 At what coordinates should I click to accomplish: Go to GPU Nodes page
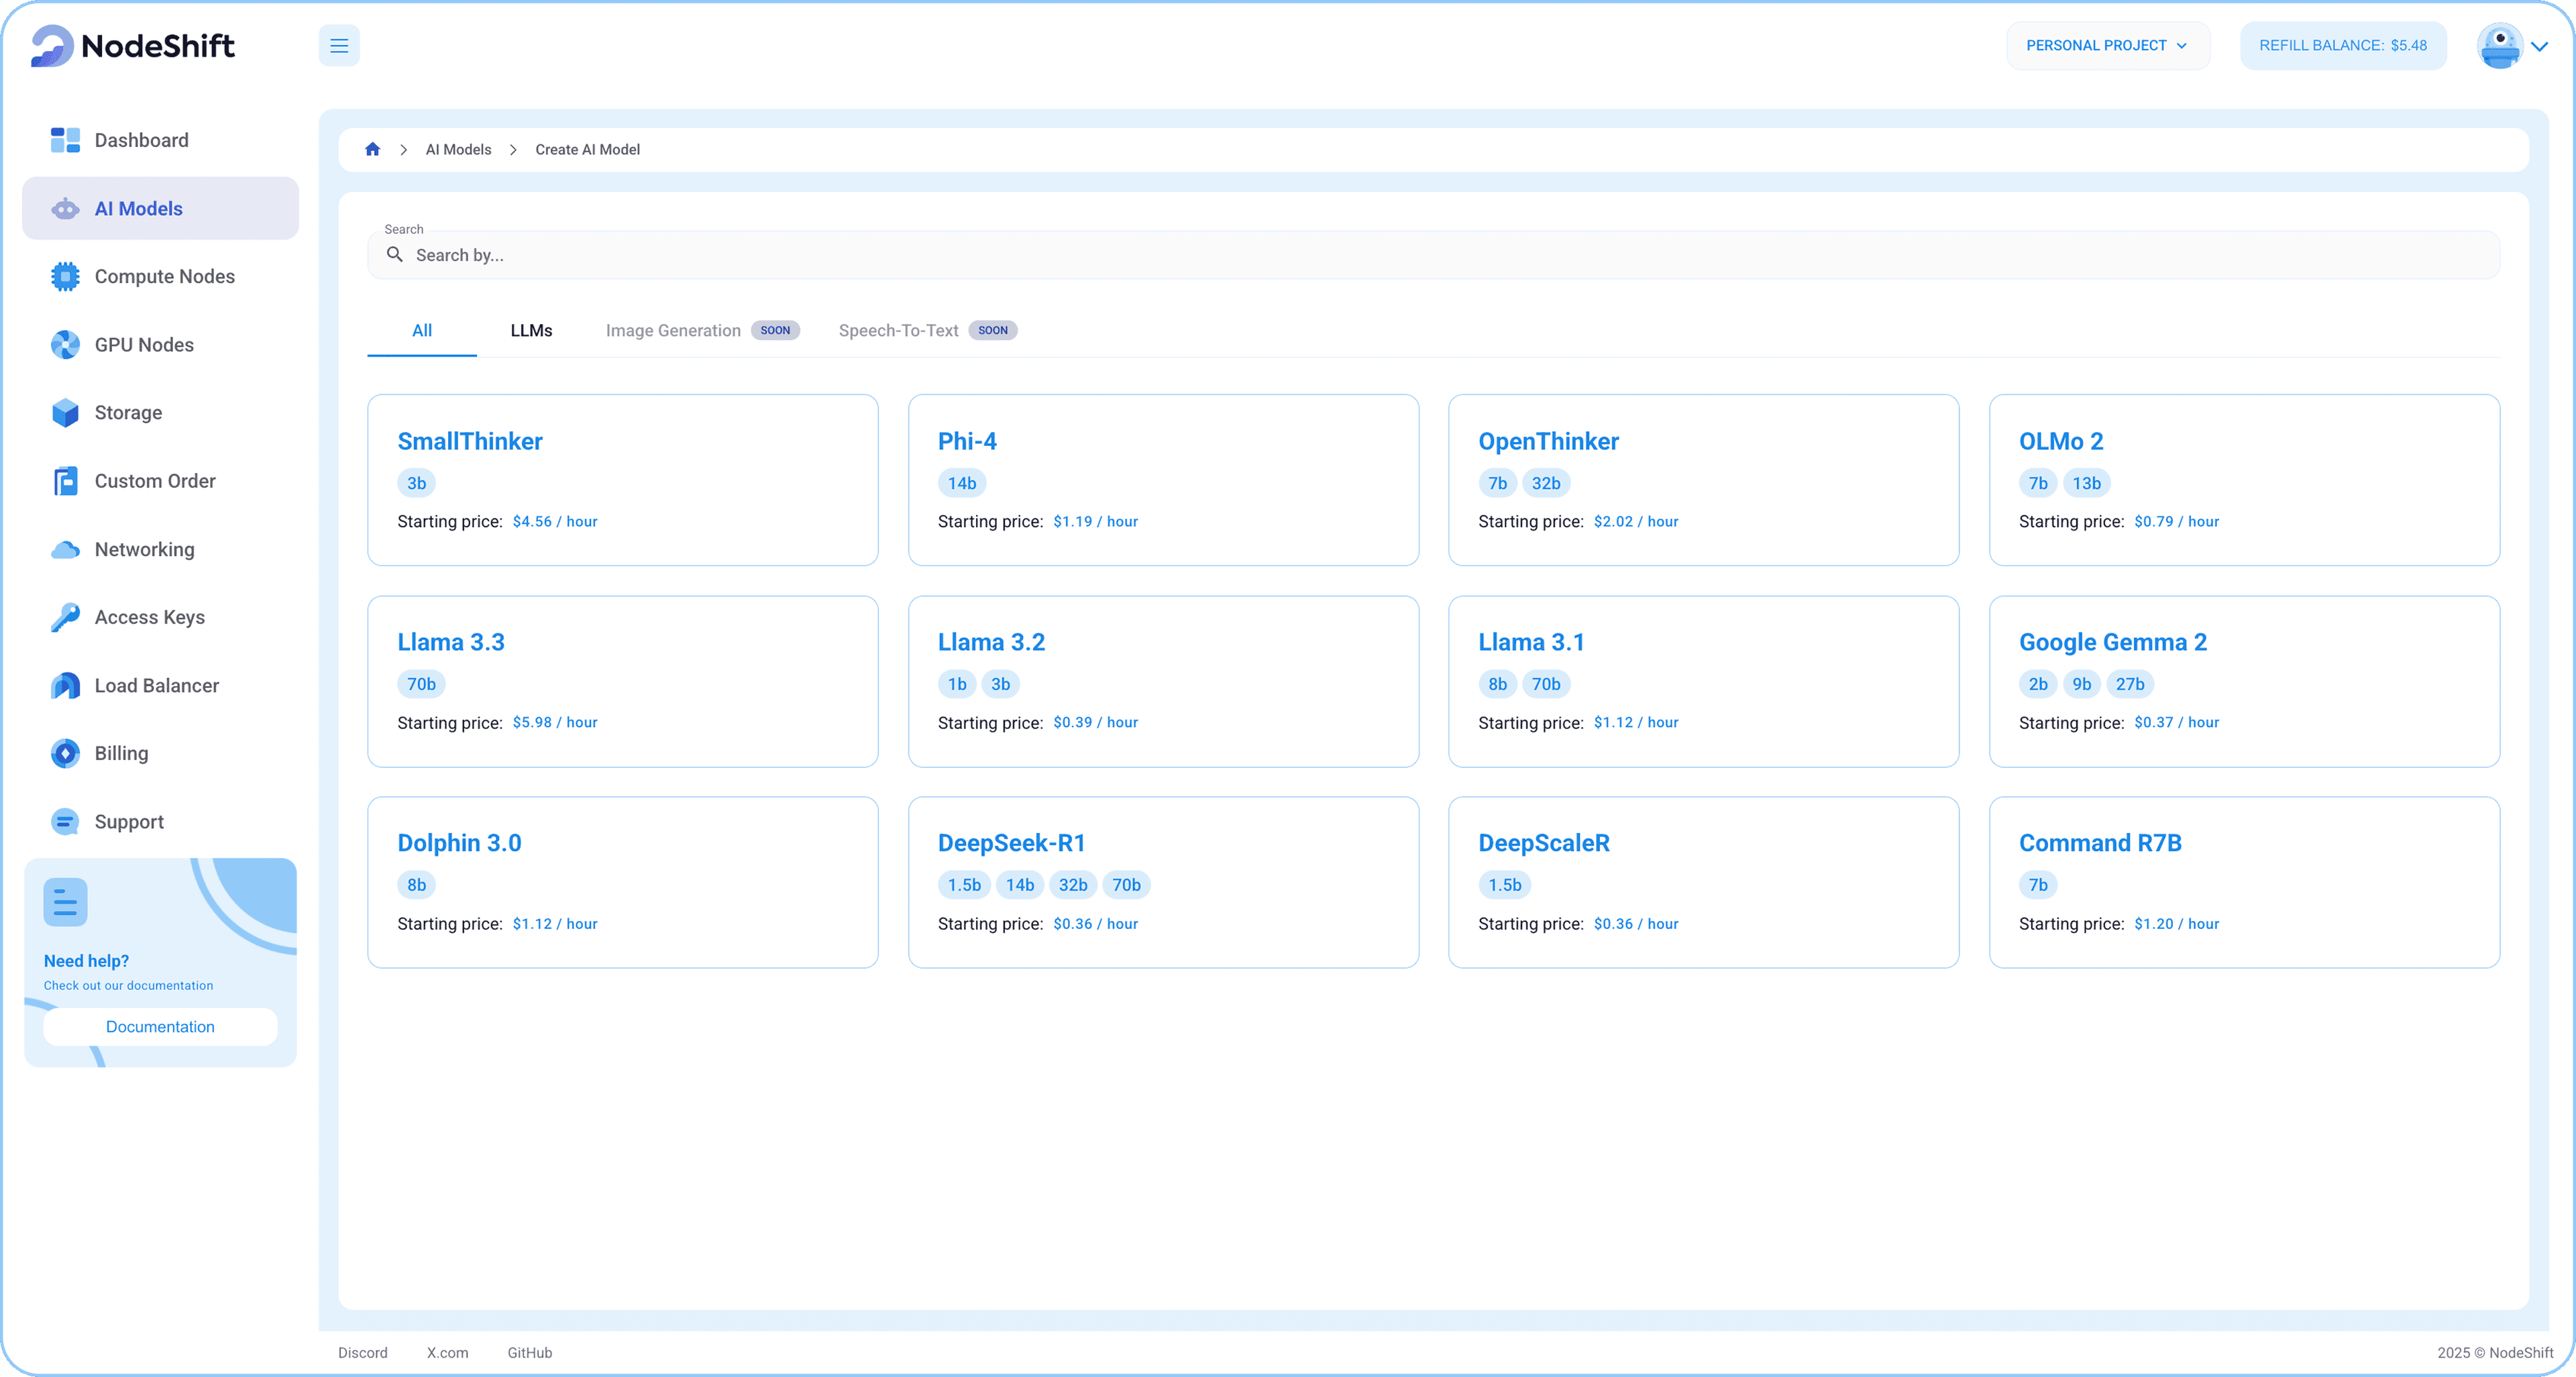point(160,345)
